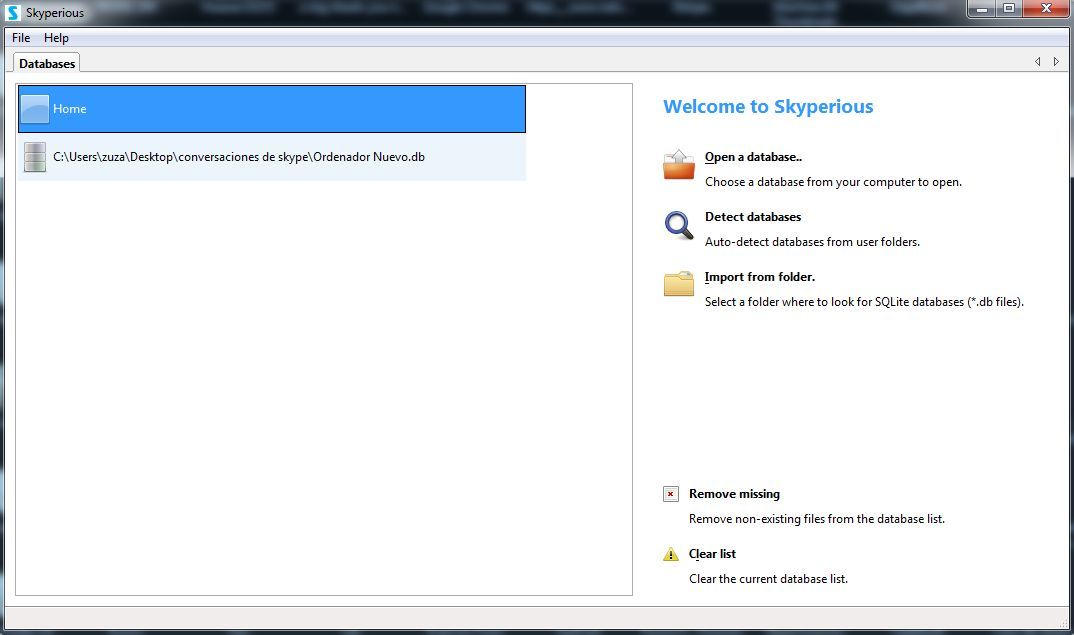Click the magnifying glass detect icon
This screenshot has height=635, width=1074.
click(x=679, y=225)
